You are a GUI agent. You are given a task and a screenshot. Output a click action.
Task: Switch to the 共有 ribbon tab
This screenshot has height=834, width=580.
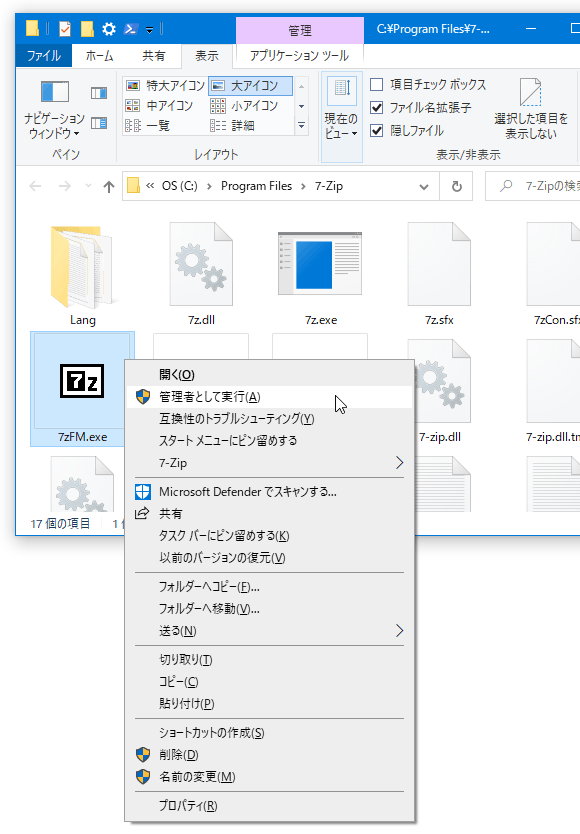click(x=154, y=55)
